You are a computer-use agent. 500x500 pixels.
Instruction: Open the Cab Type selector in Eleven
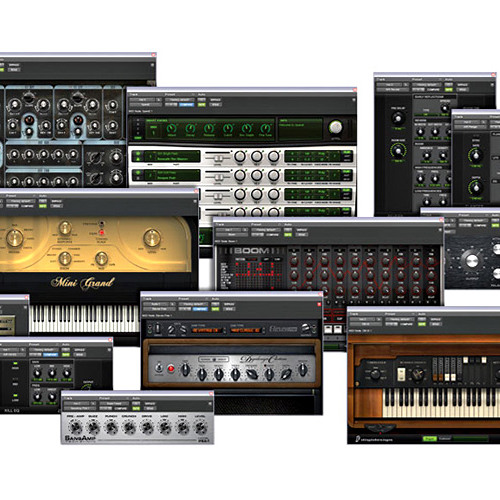click(x=245, y=330)
